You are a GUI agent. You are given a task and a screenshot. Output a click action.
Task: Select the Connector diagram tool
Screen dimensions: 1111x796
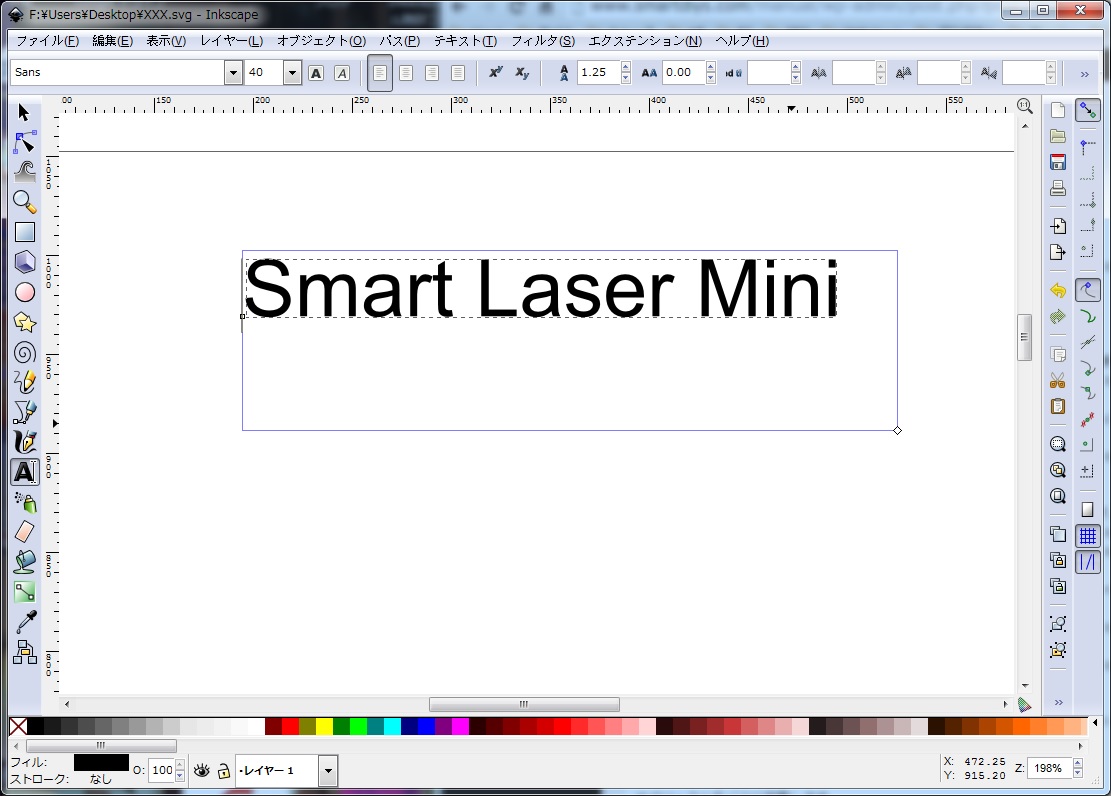(x=24, y=651)
